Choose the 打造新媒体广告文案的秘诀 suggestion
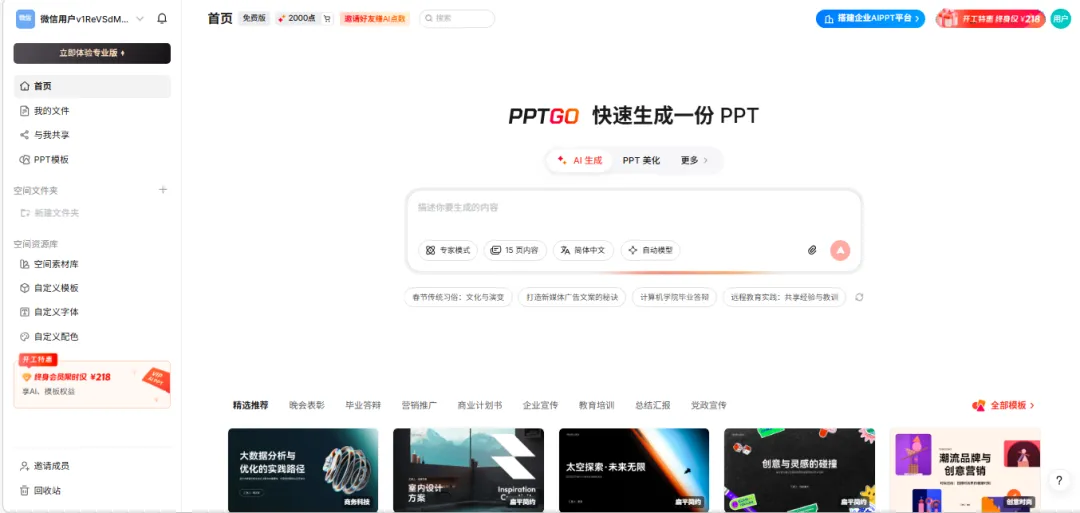The width and height of the screenshot is (1080, 513). (x=572, y=297)
